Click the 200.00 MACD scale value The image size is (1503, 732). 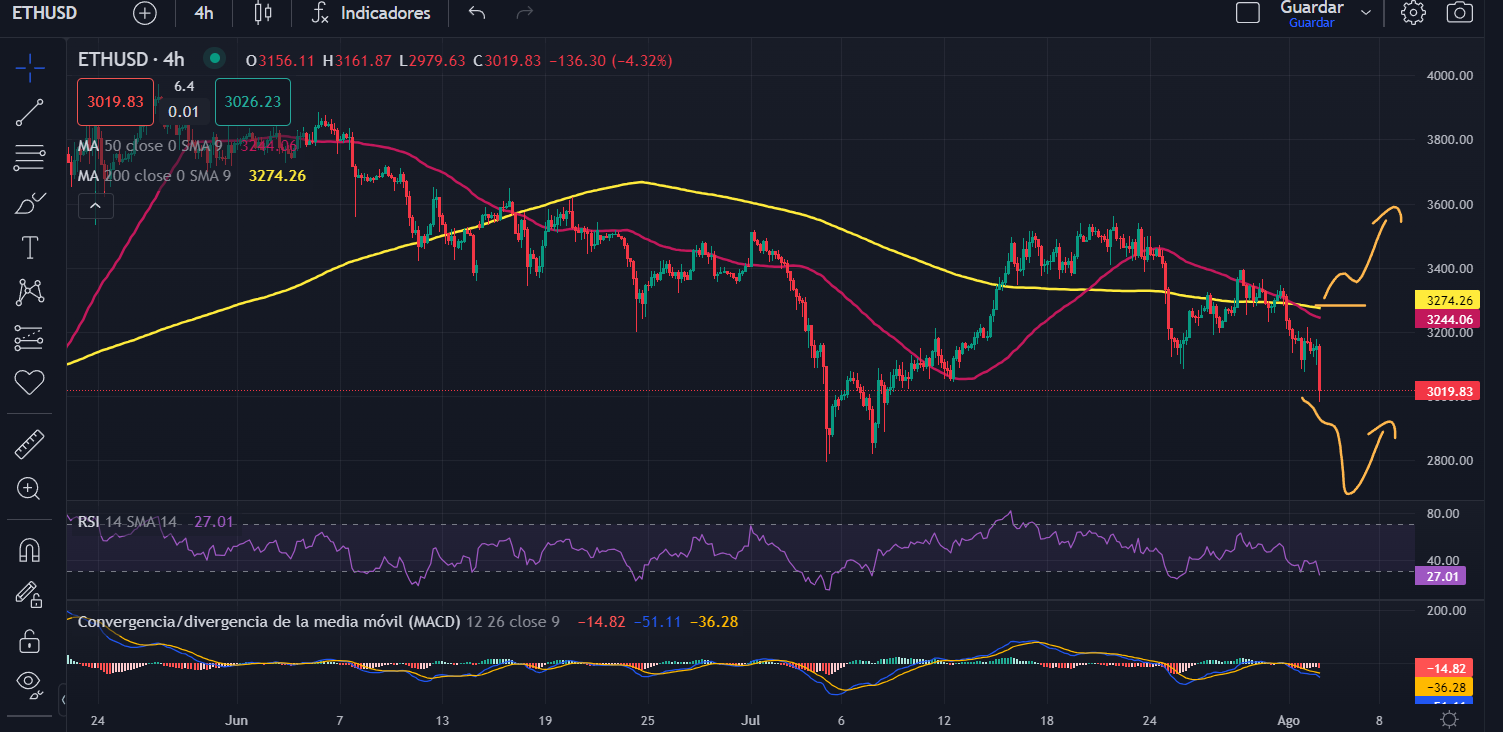pos(1444,610)
